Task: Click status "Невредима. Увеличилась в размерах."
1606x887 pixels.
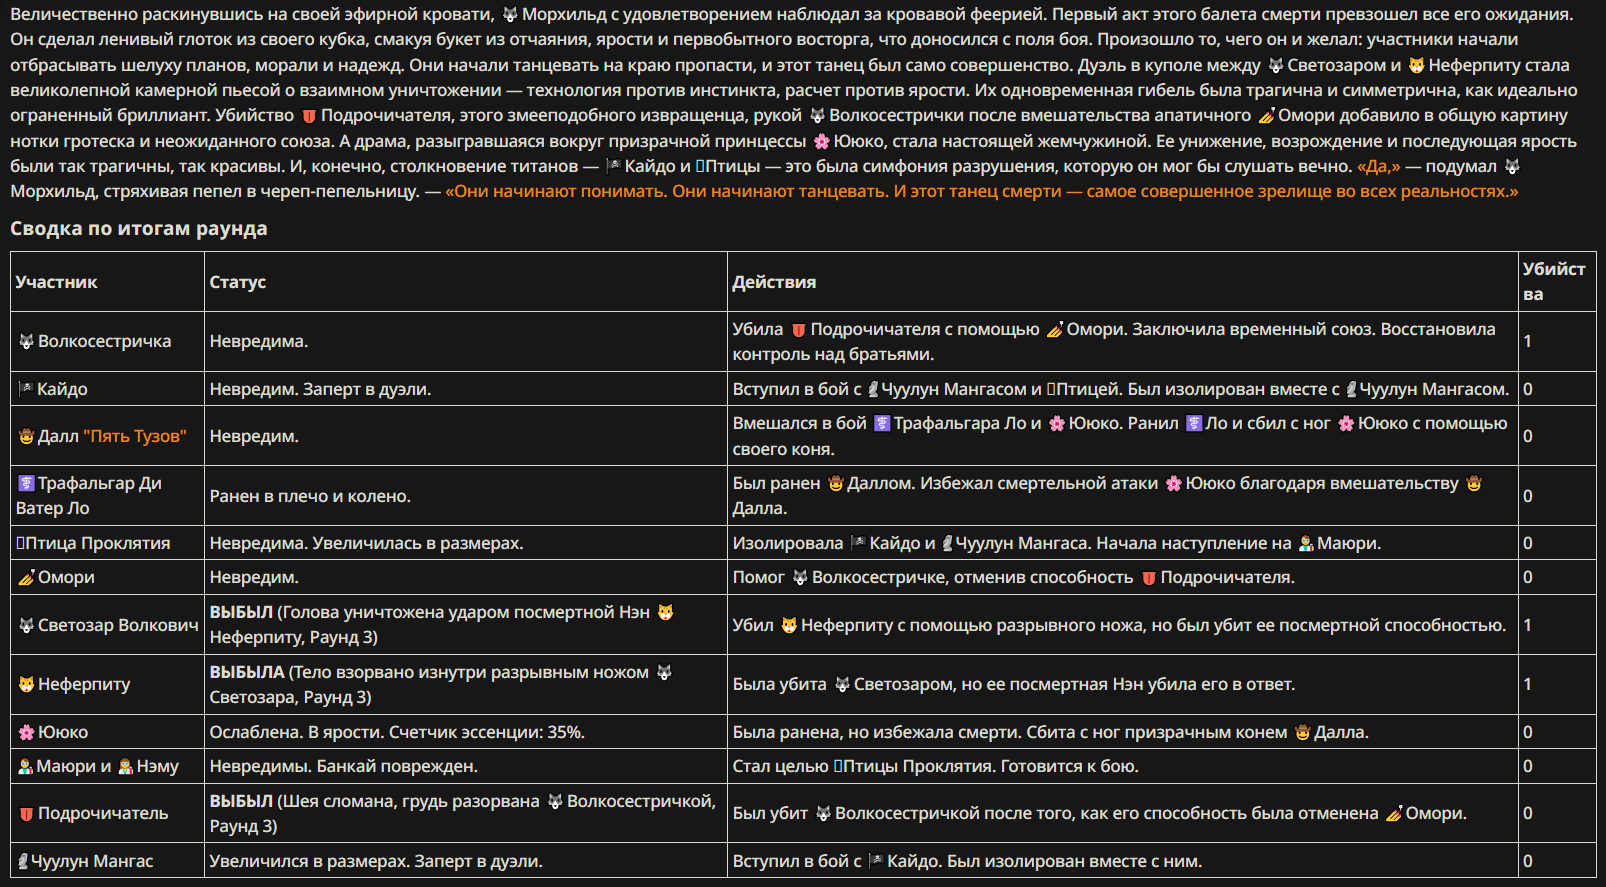Action: point(366,544)
